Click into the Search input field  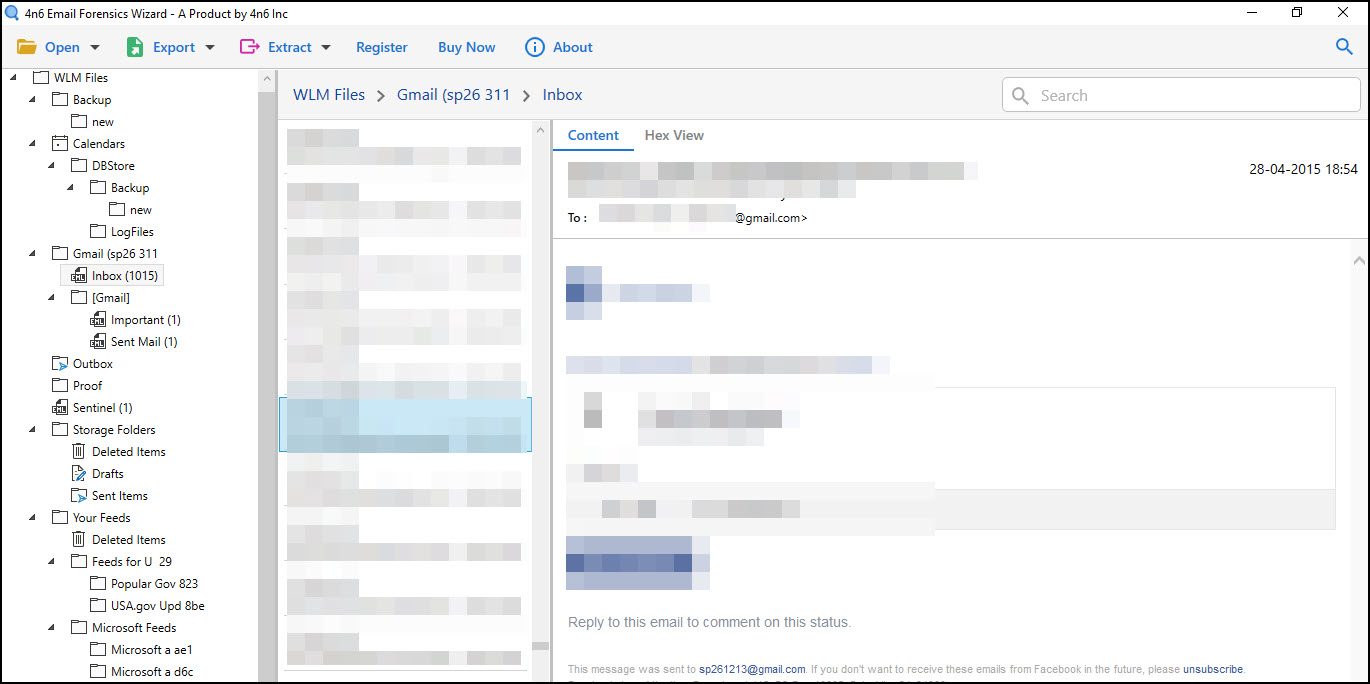(x=1181, y=95)
